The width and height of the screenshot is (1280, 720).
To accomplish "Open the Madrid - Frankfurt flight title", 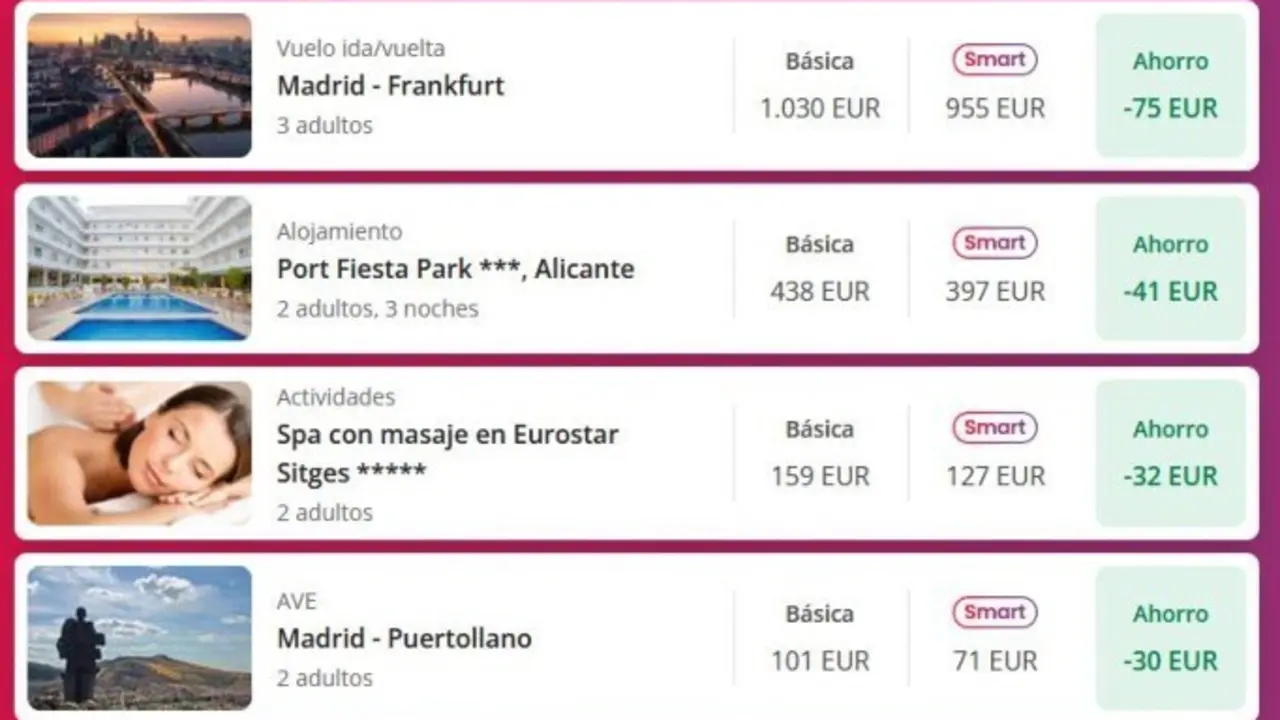I will [390, 86].
